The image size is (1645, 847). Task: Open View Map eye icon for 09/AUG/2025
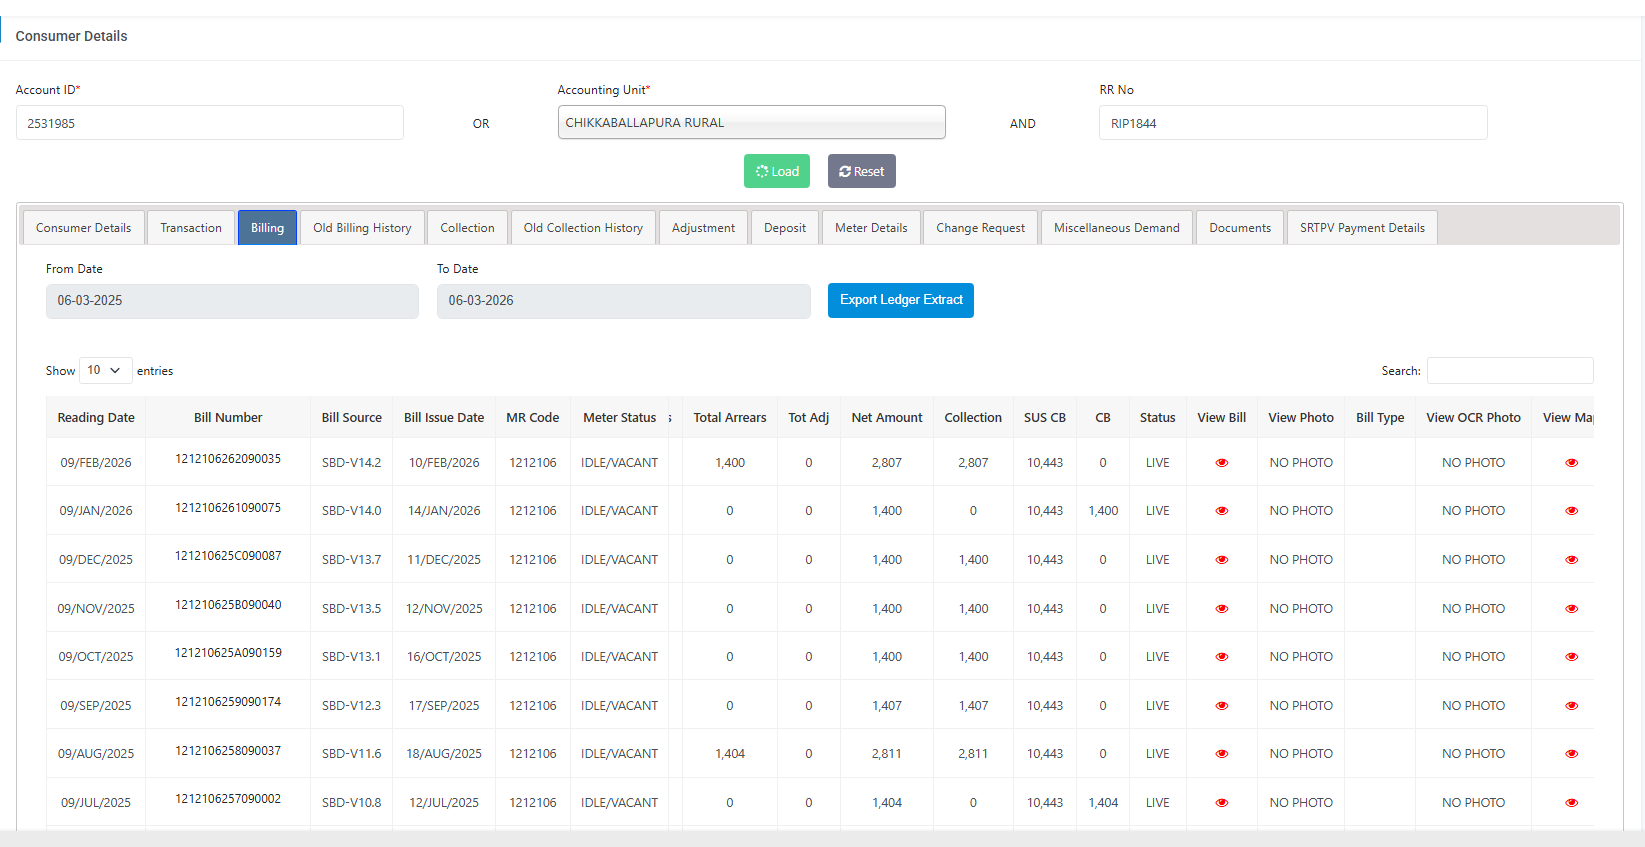tap(1571, 754)
